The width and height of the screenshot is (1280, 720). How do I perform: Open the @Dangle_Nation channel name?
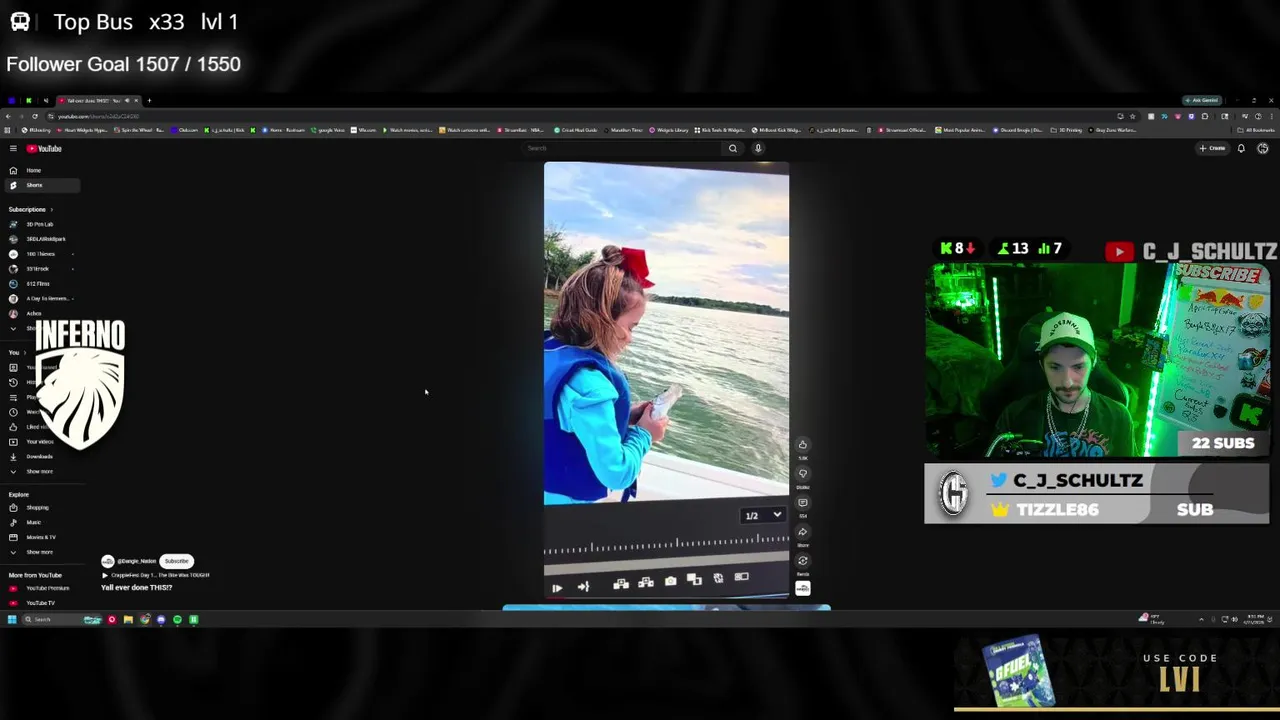tap(137, 562)
